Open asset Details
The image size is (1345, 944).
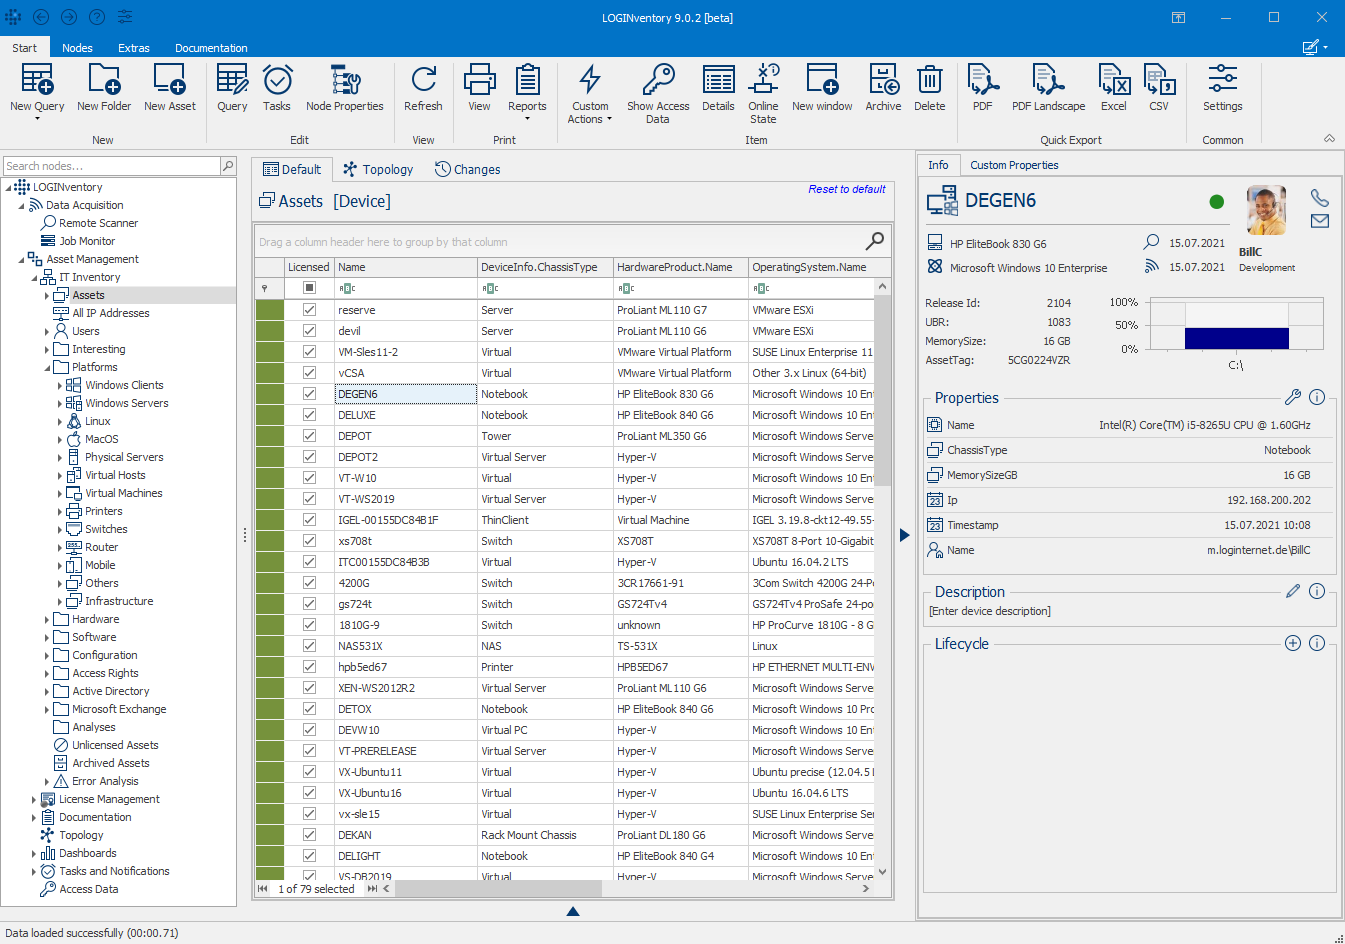coord(718,88)
